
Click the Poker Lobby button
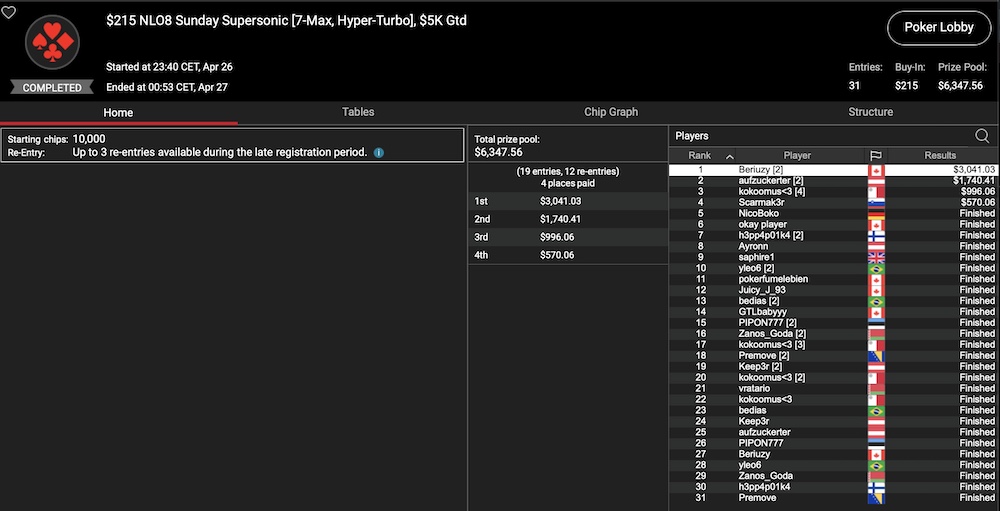click(x=937, y=27)
